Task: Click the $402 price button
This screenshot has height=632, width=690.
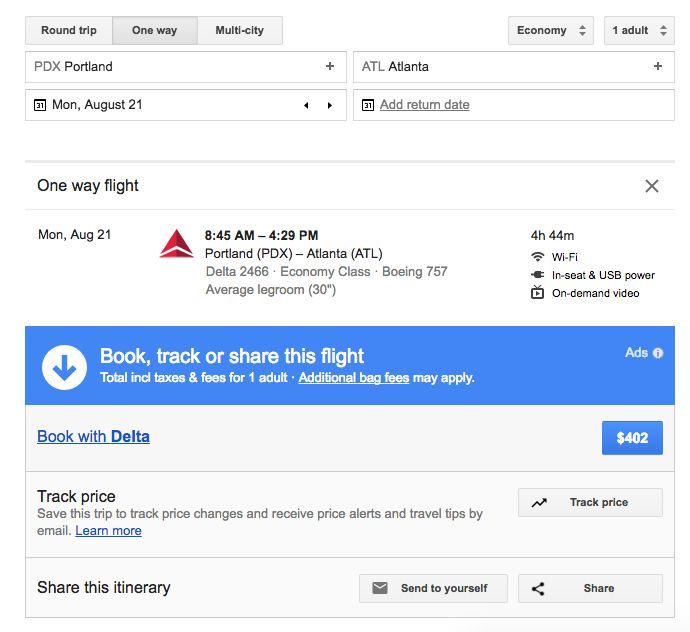Action: coord(632,438)
